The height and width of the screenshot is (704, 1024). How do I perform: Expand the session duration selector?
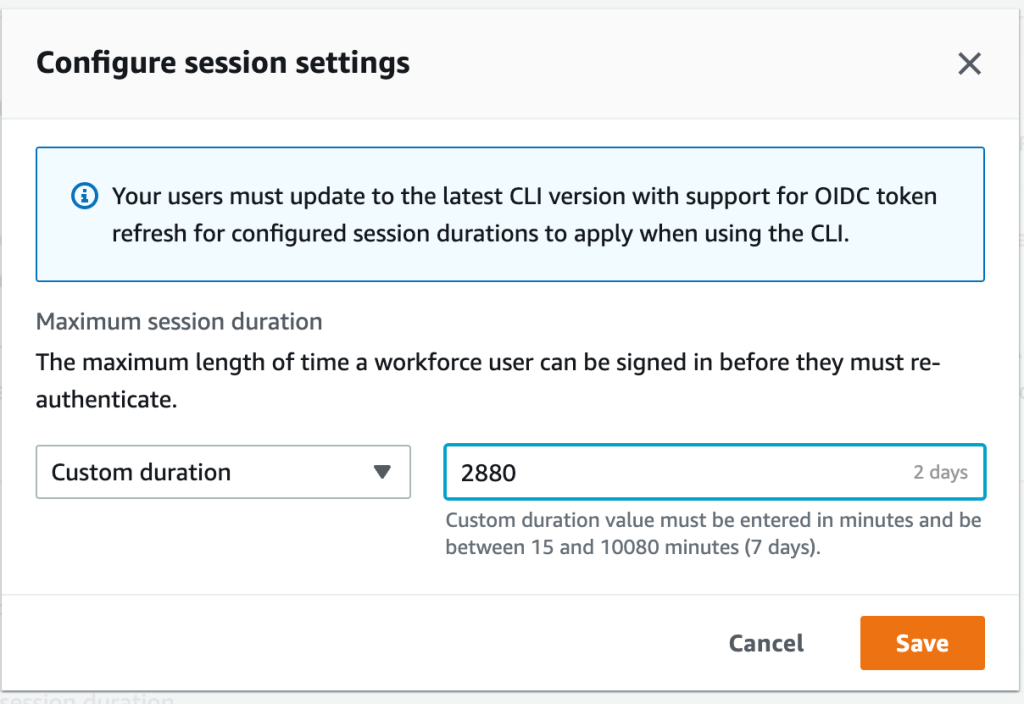pyautogui.click(x=222, y=471)
